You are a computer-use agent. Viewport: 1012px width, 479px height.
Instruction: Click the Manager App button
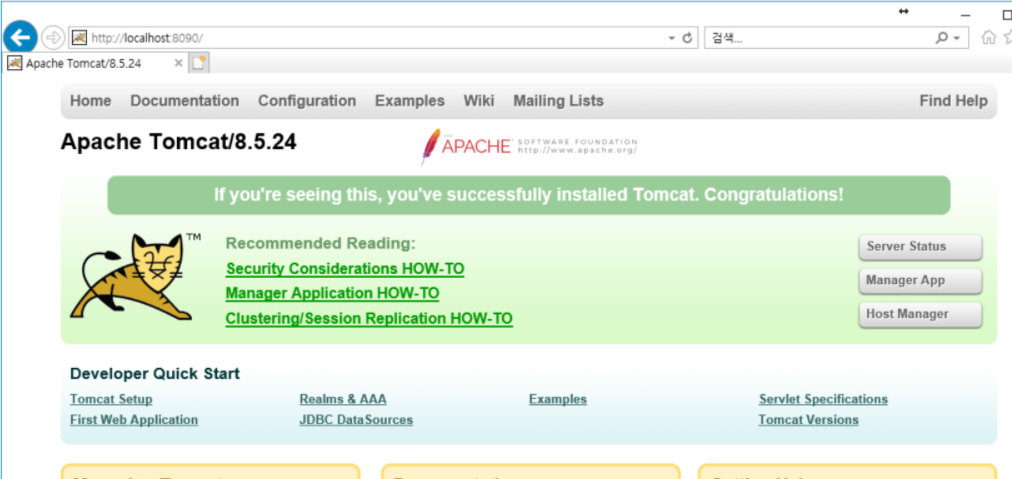920,280
